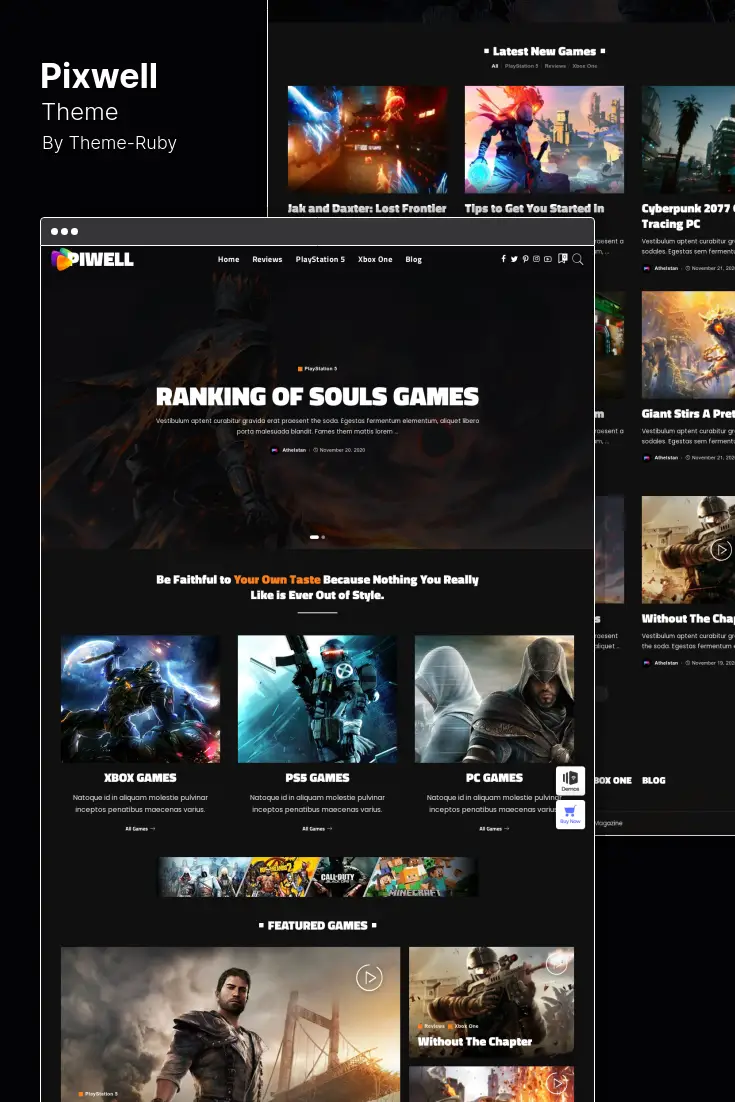The height and width of the screenshot is (1102, 735).
Task: Open the bookmarks reading list icon
Action: click(562, 259)
